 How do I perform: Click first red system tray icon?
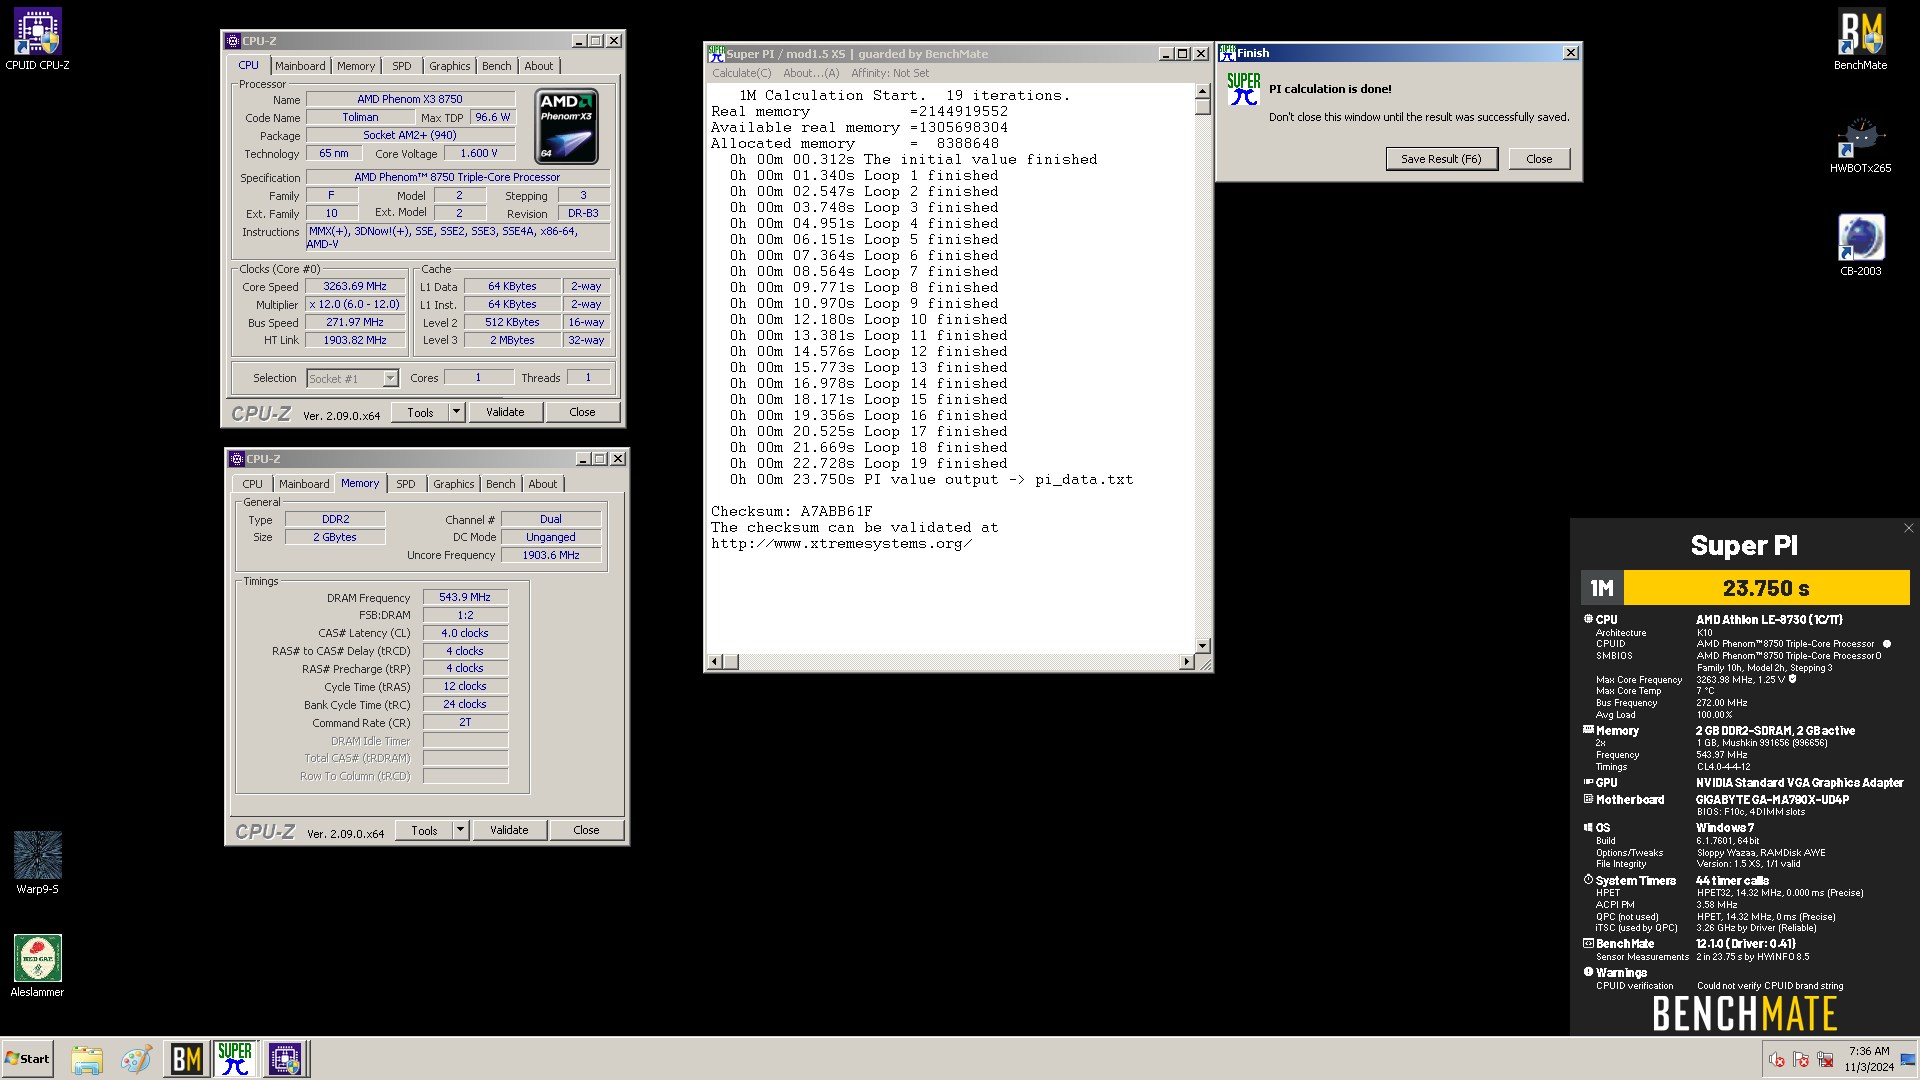1776,1060
